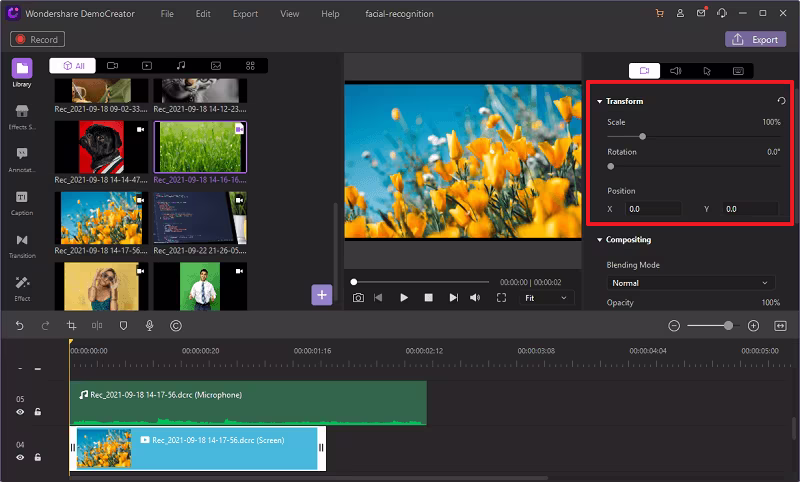This screenshot has height=482, width=800.
Task: Collapse the Compositing section
Action: point(599,240)
